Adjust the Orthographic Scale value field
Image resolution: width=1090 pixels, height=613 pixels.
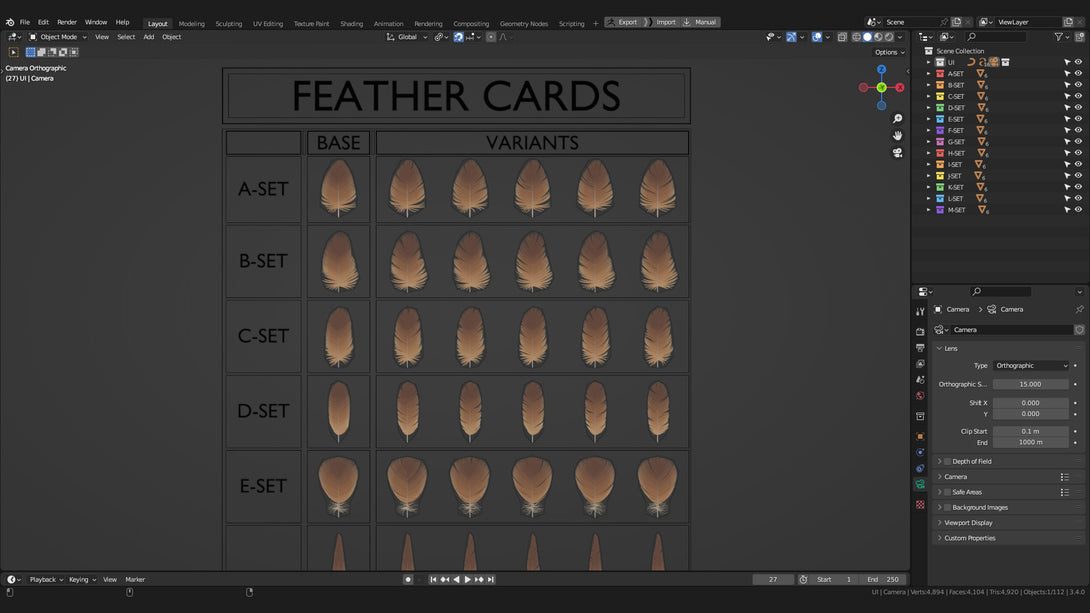pyautogui.click(x=1031, y=384)
